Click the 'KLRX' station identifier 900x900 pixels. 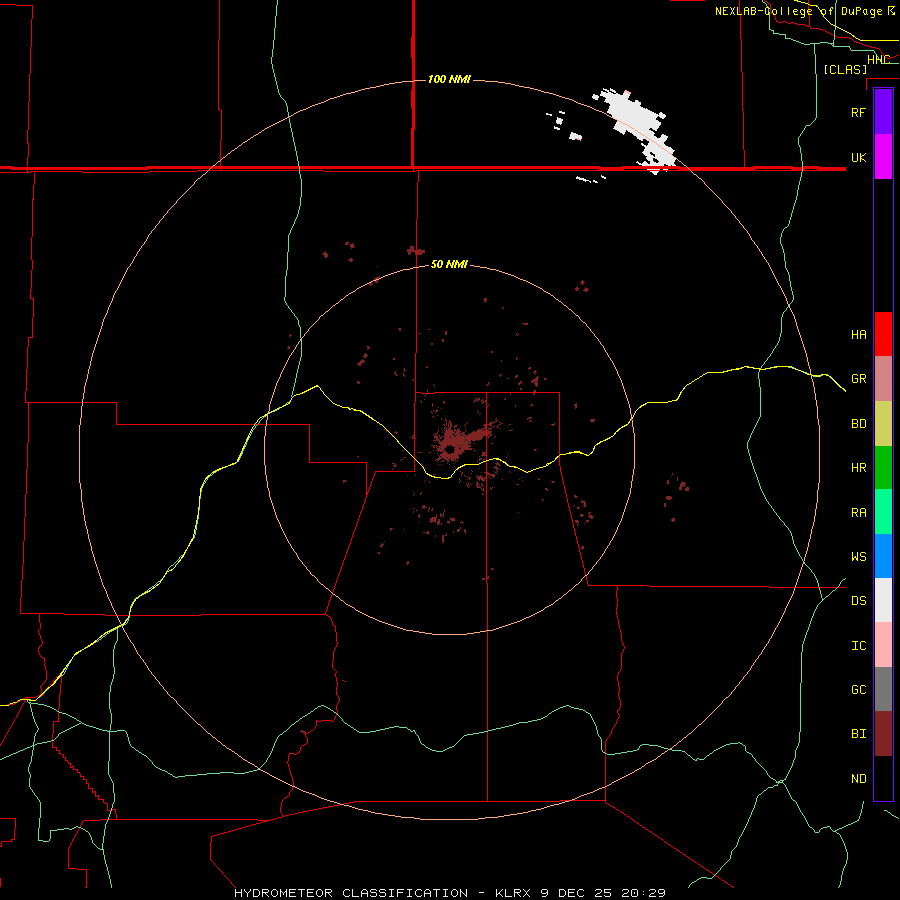pos(513,893)
